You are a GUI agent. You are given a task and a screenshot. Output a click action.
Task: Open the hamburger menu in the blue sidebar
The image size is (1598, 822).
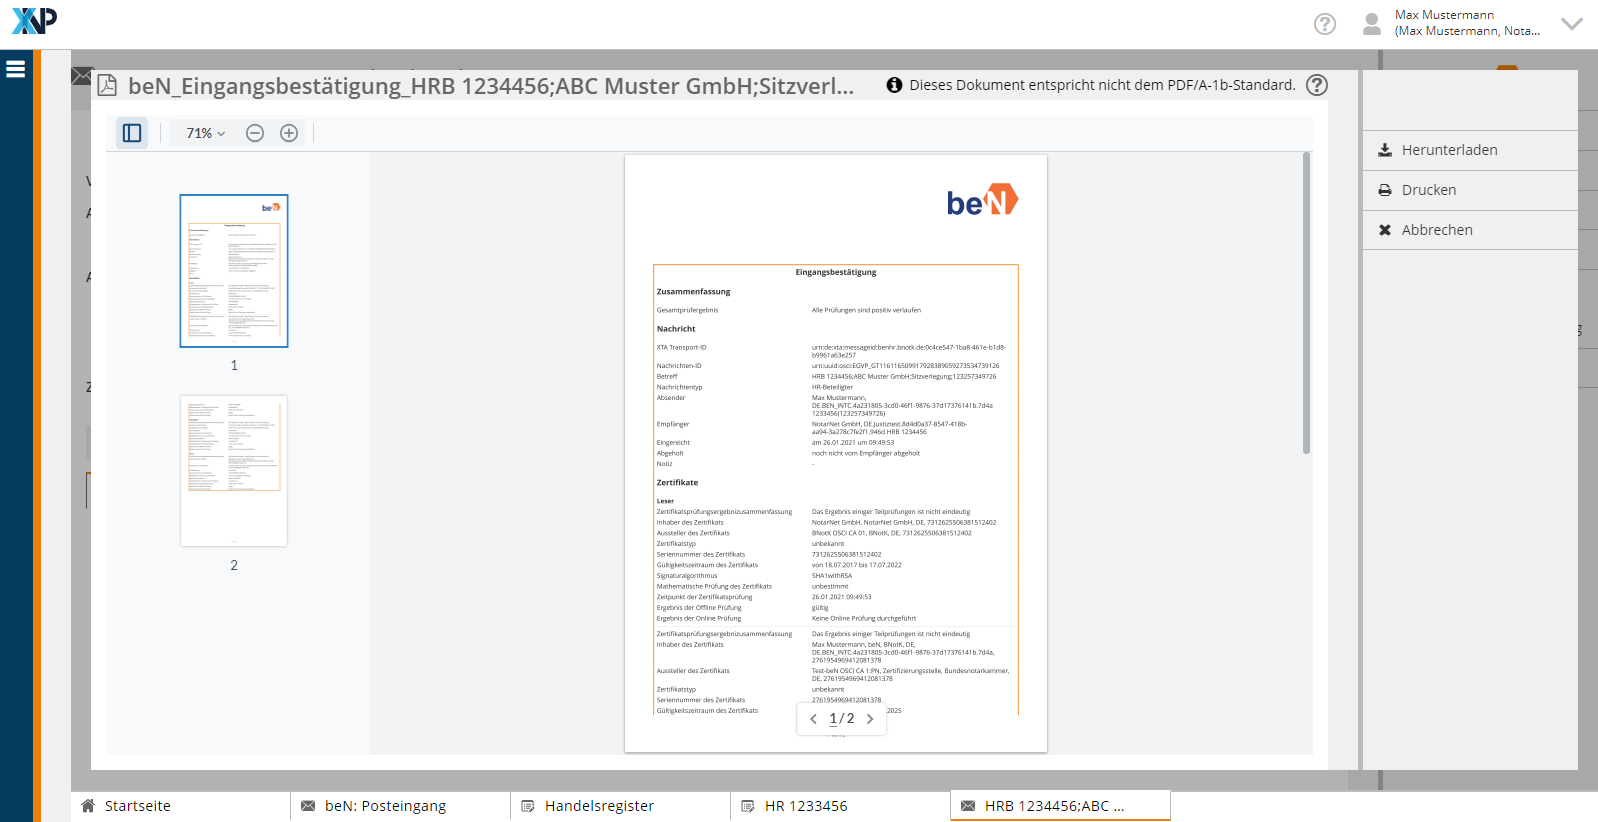[15, 69]
